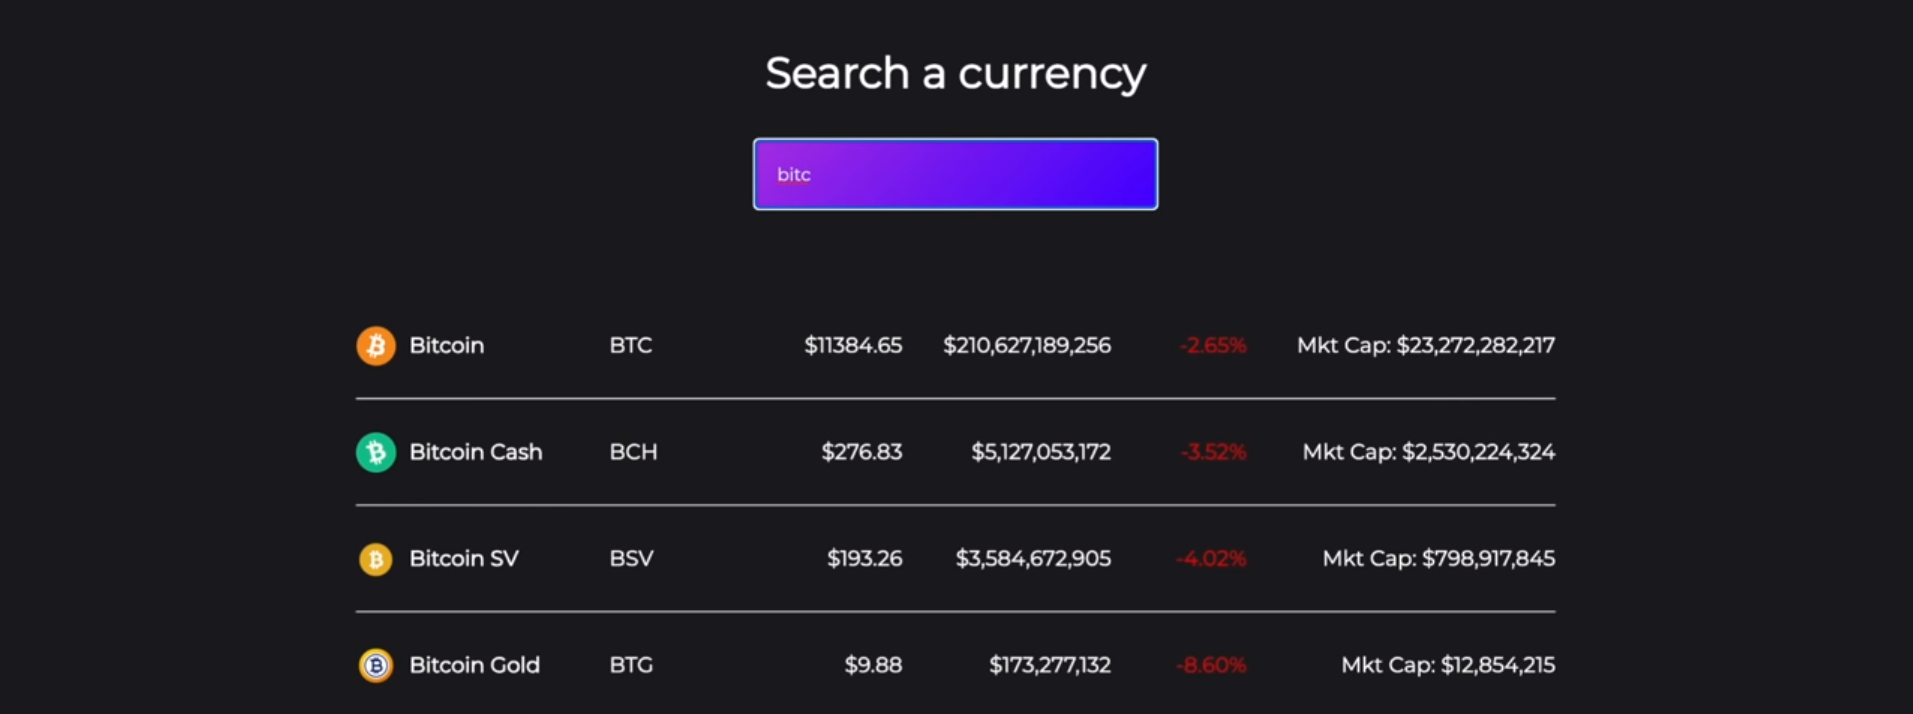
Task: Click the BTC ticker symbol
Action: point(630,345)
